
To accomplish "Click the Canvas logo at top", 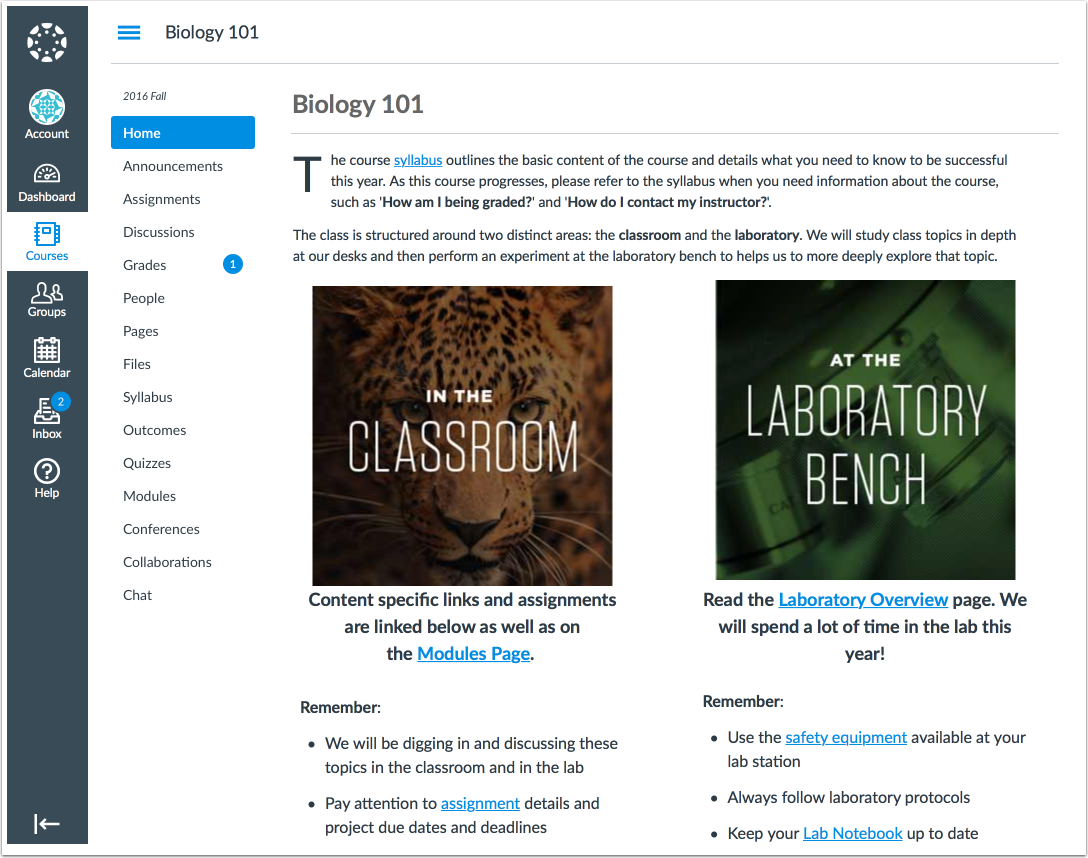I will (x=46, y=42).
